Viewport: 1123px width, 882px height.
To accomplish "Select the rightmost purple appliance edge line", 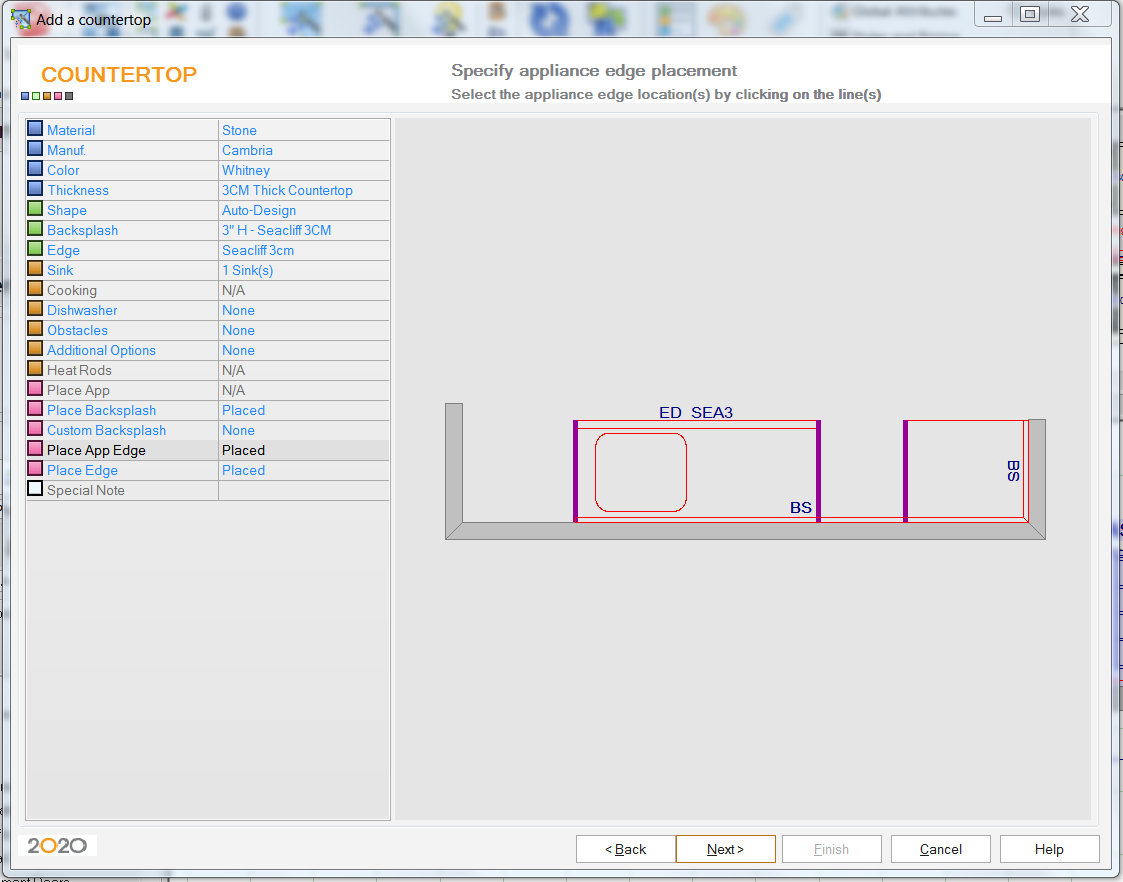I will click(905, 471).
